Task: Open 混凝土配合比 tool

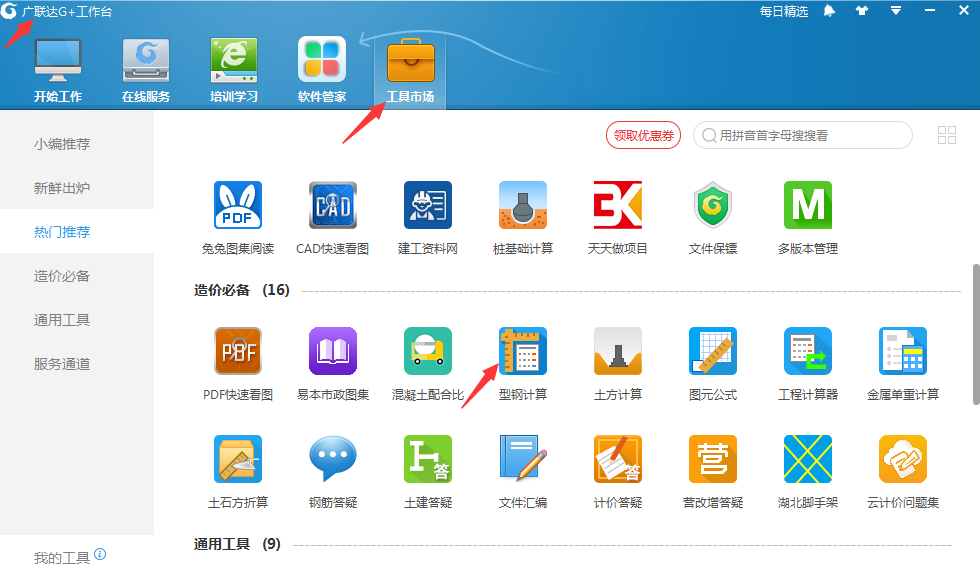Action: point(428,351)
